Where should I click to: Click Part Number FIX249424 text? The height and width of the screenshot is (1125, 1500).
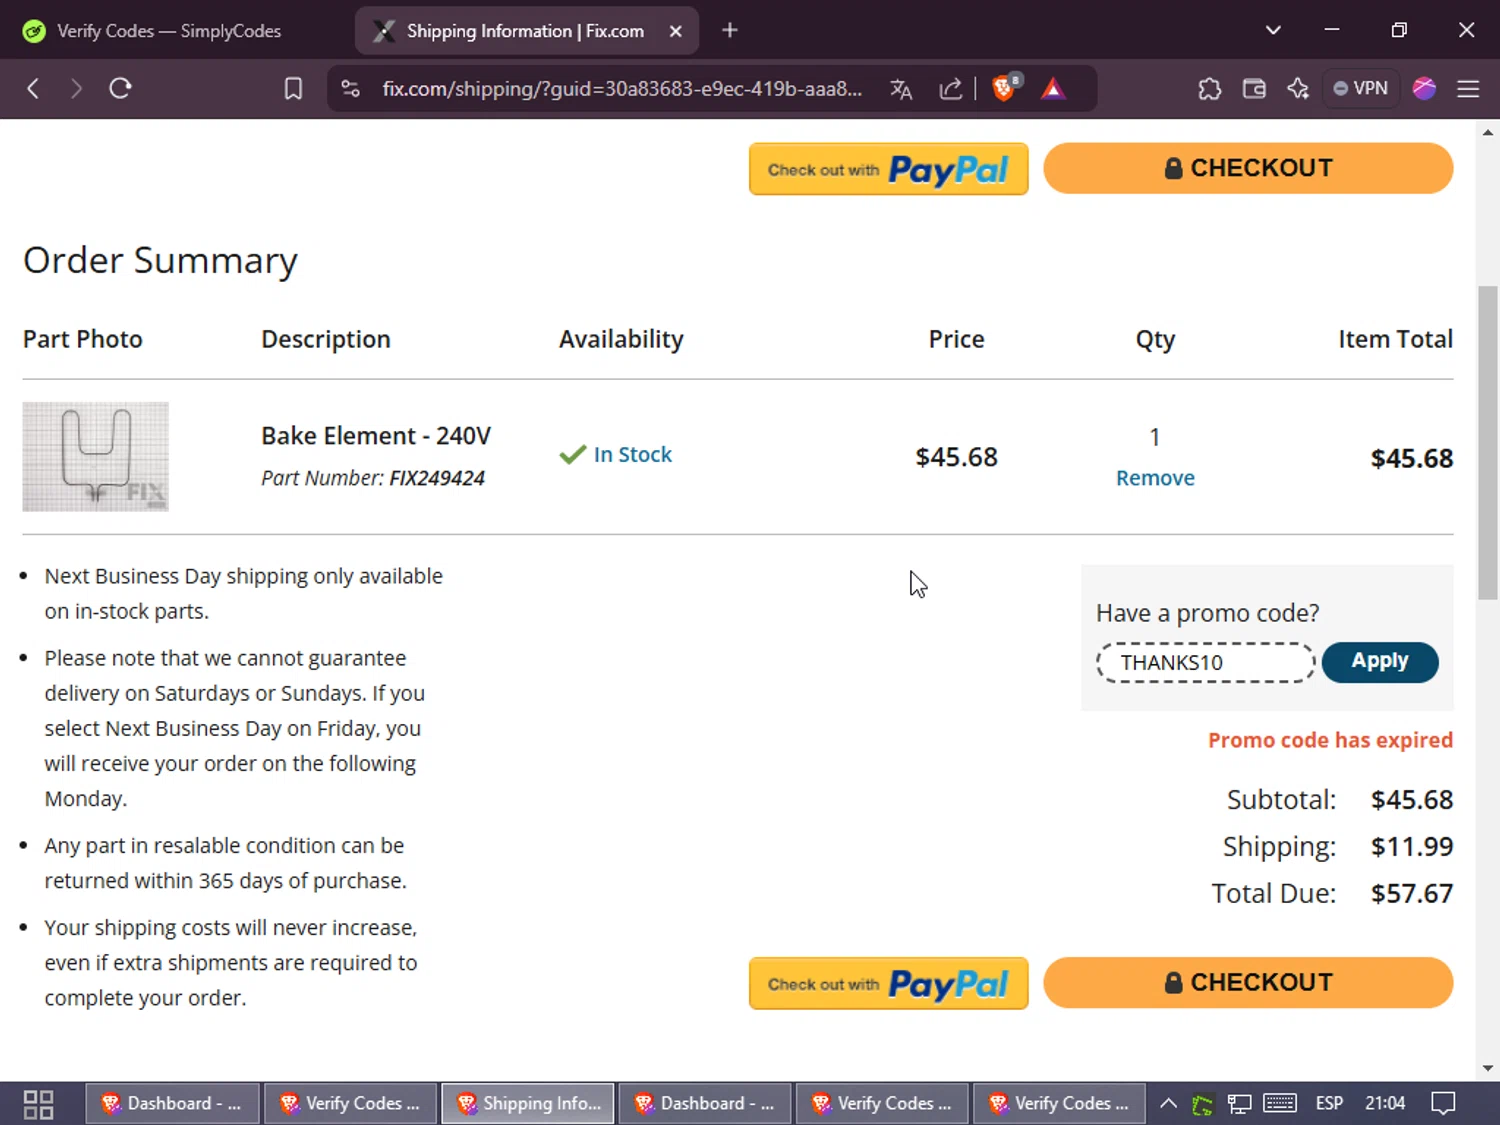pos(373,478)
